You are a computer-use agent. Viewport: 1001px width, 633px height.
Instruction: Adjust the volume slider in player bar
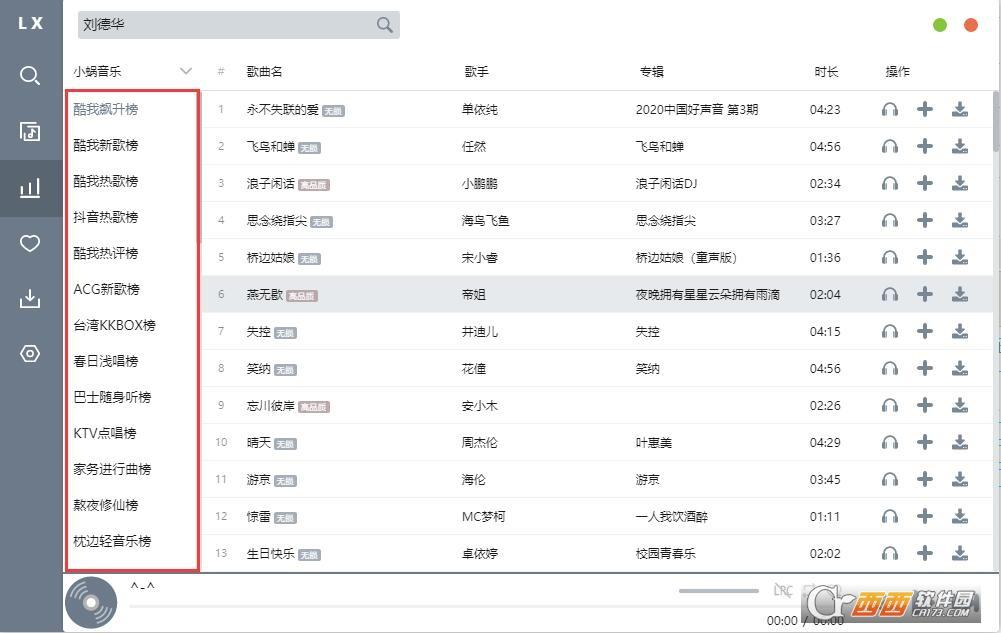tap(719, 591)
